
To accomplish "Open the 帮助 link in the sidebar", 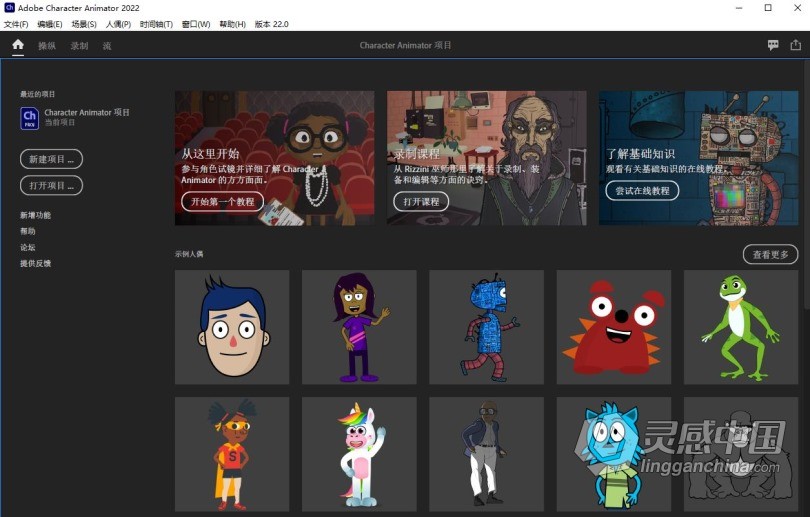I will (28, 231).
